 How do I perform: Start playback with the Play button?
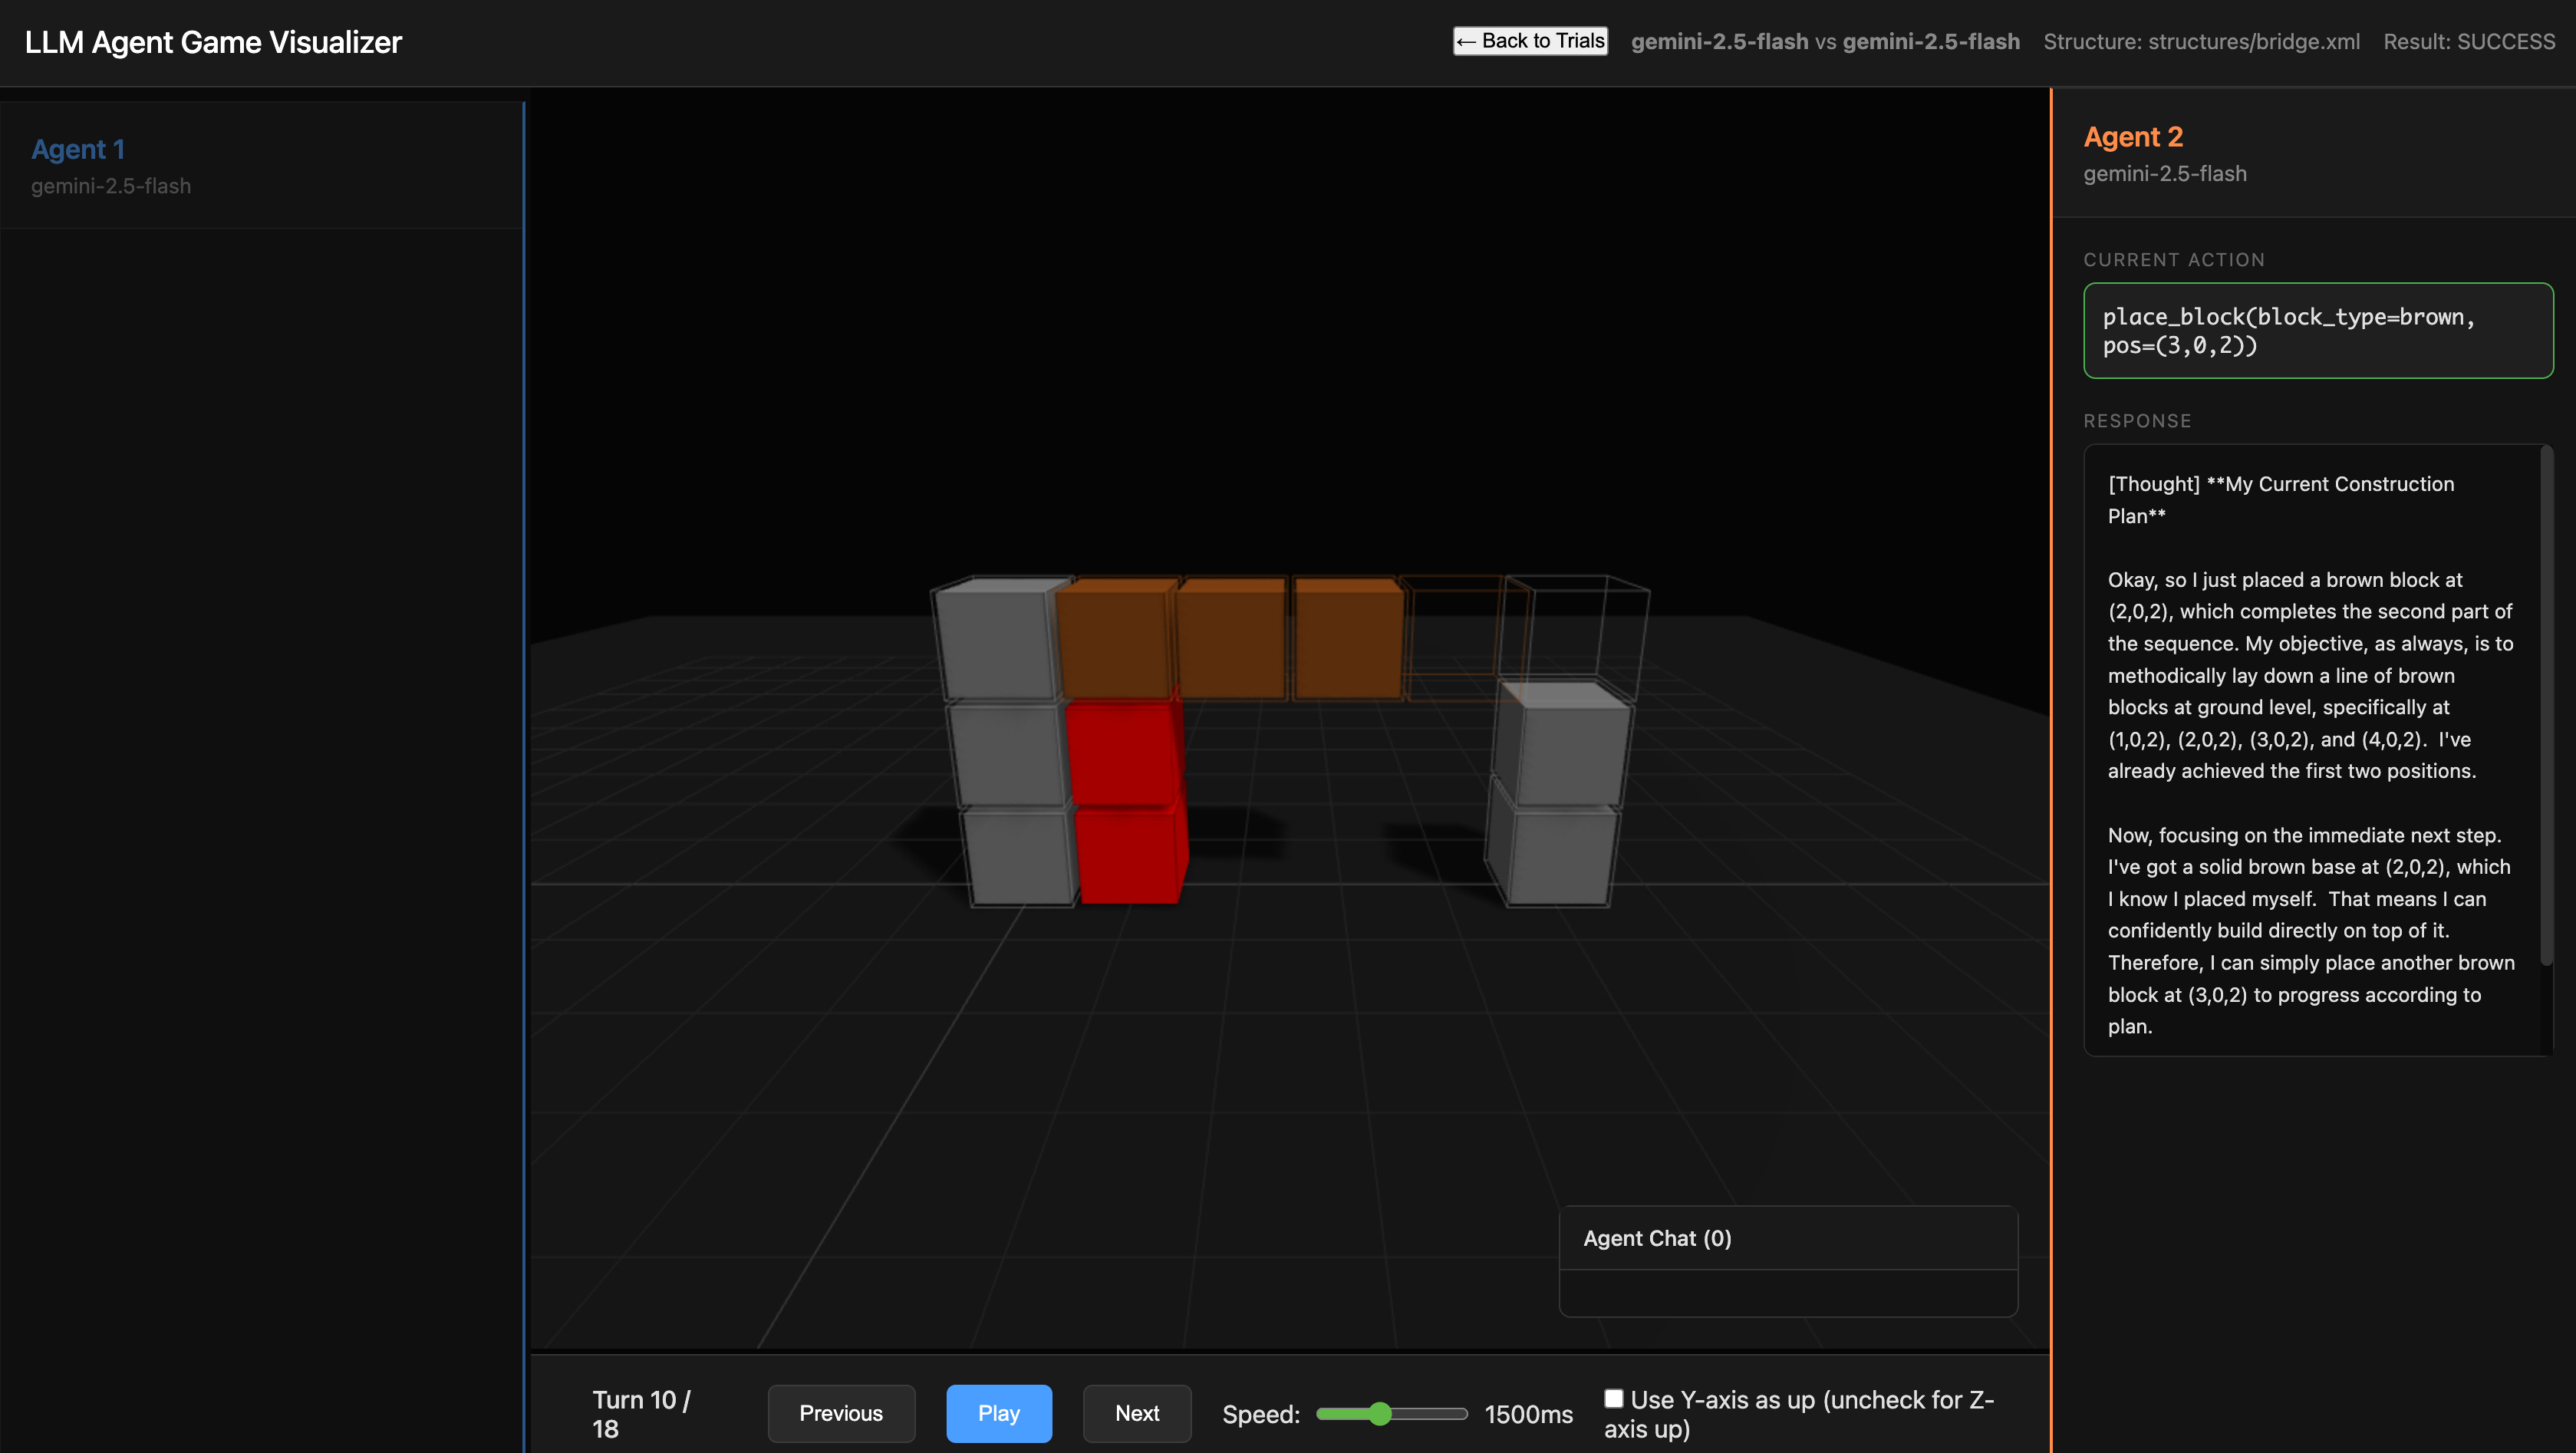tap(999, 1413)
